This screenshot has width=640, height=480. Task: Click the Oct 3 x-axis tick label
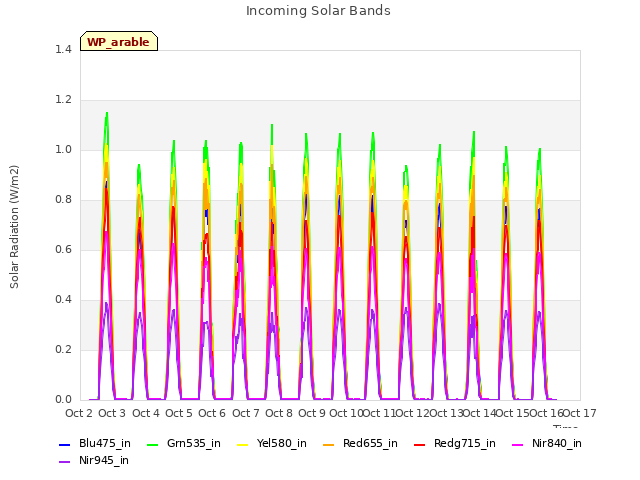click(112, 413)
